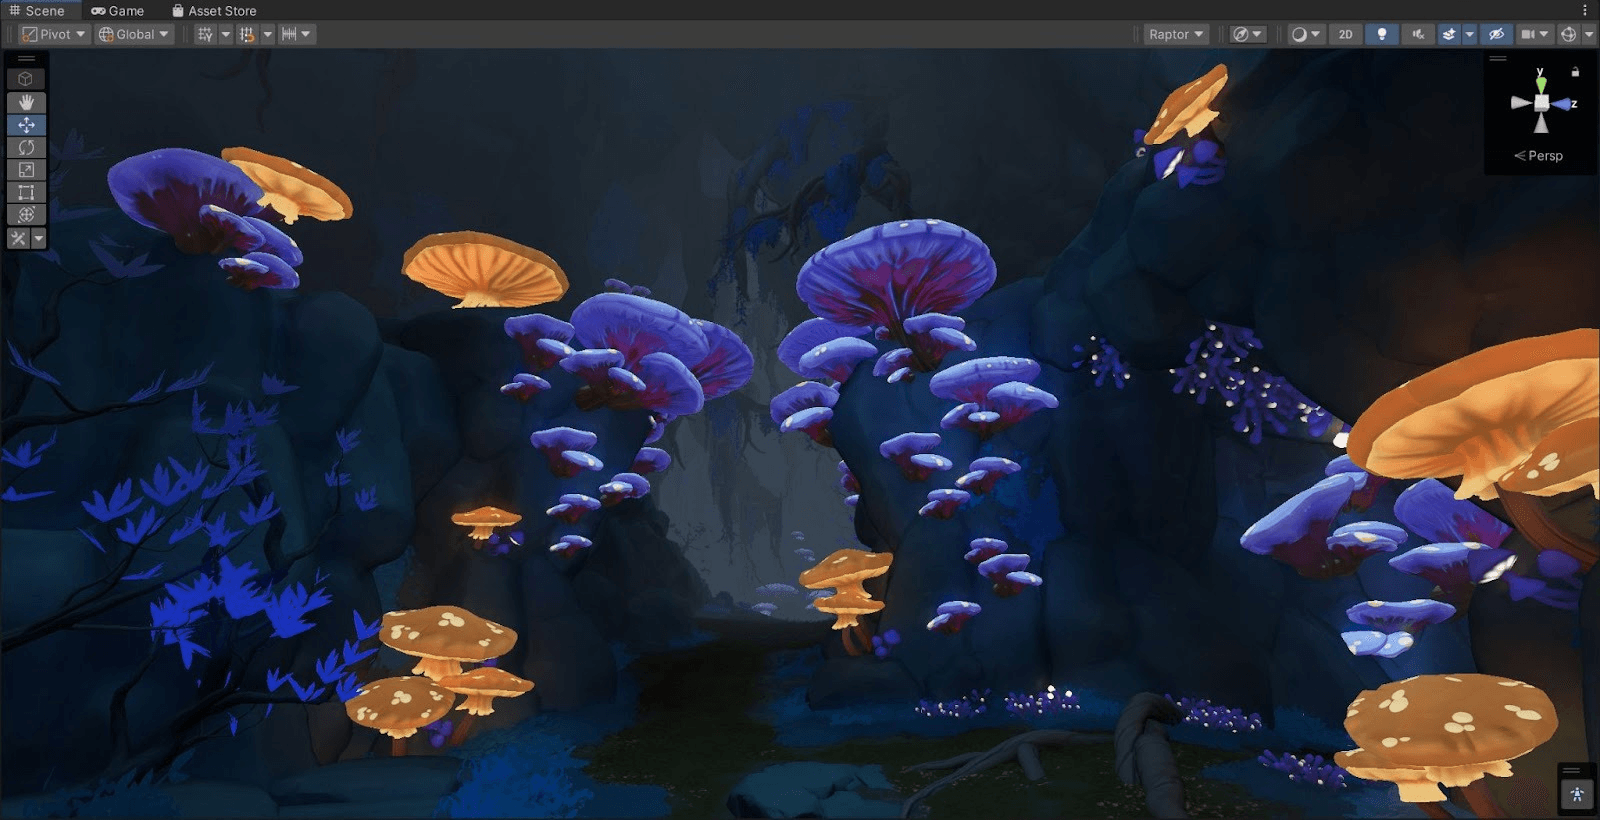This screenshot has height=820, width=1600.
Task: Switch to the Game tab
Action: click(x=118, y=10)
